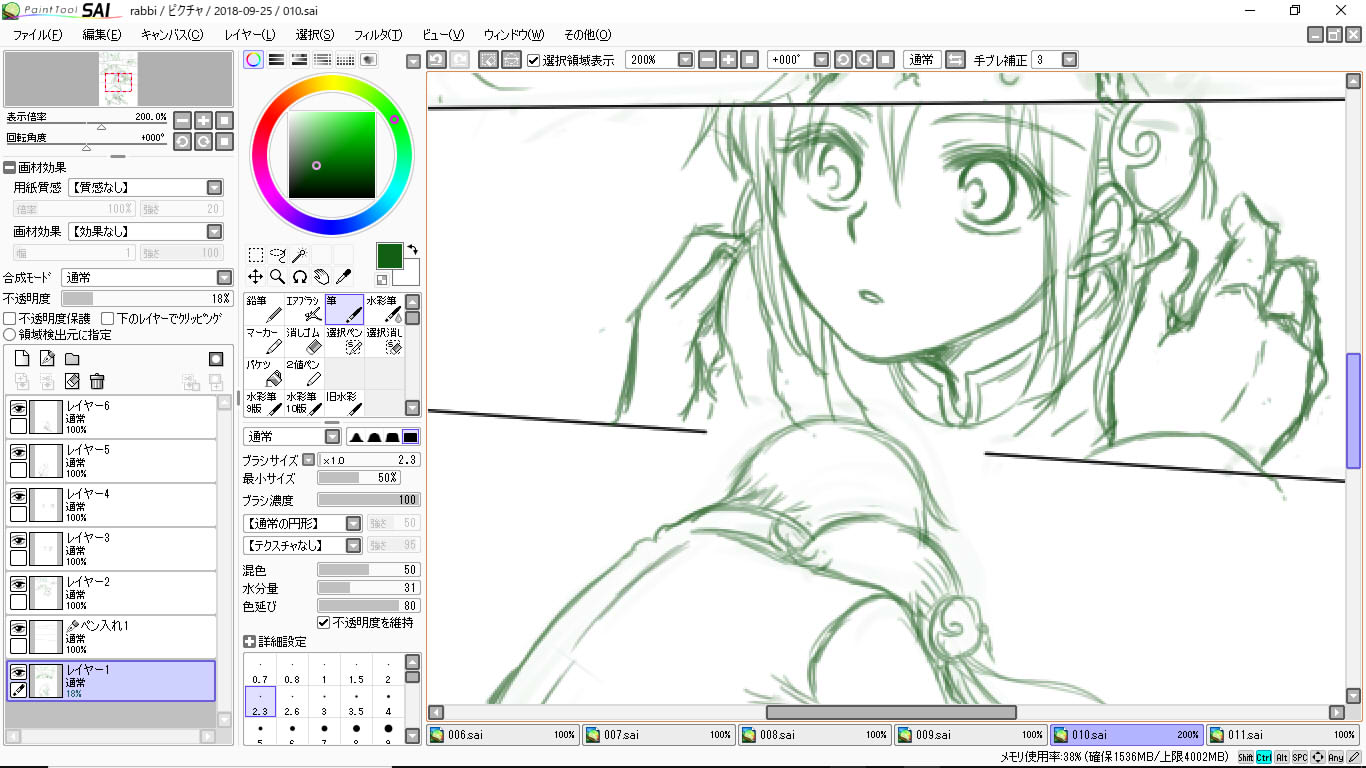Open the ウィンドウ(W) menu
The width and height of the screenshot is (1366, 768).
point(514,35)
